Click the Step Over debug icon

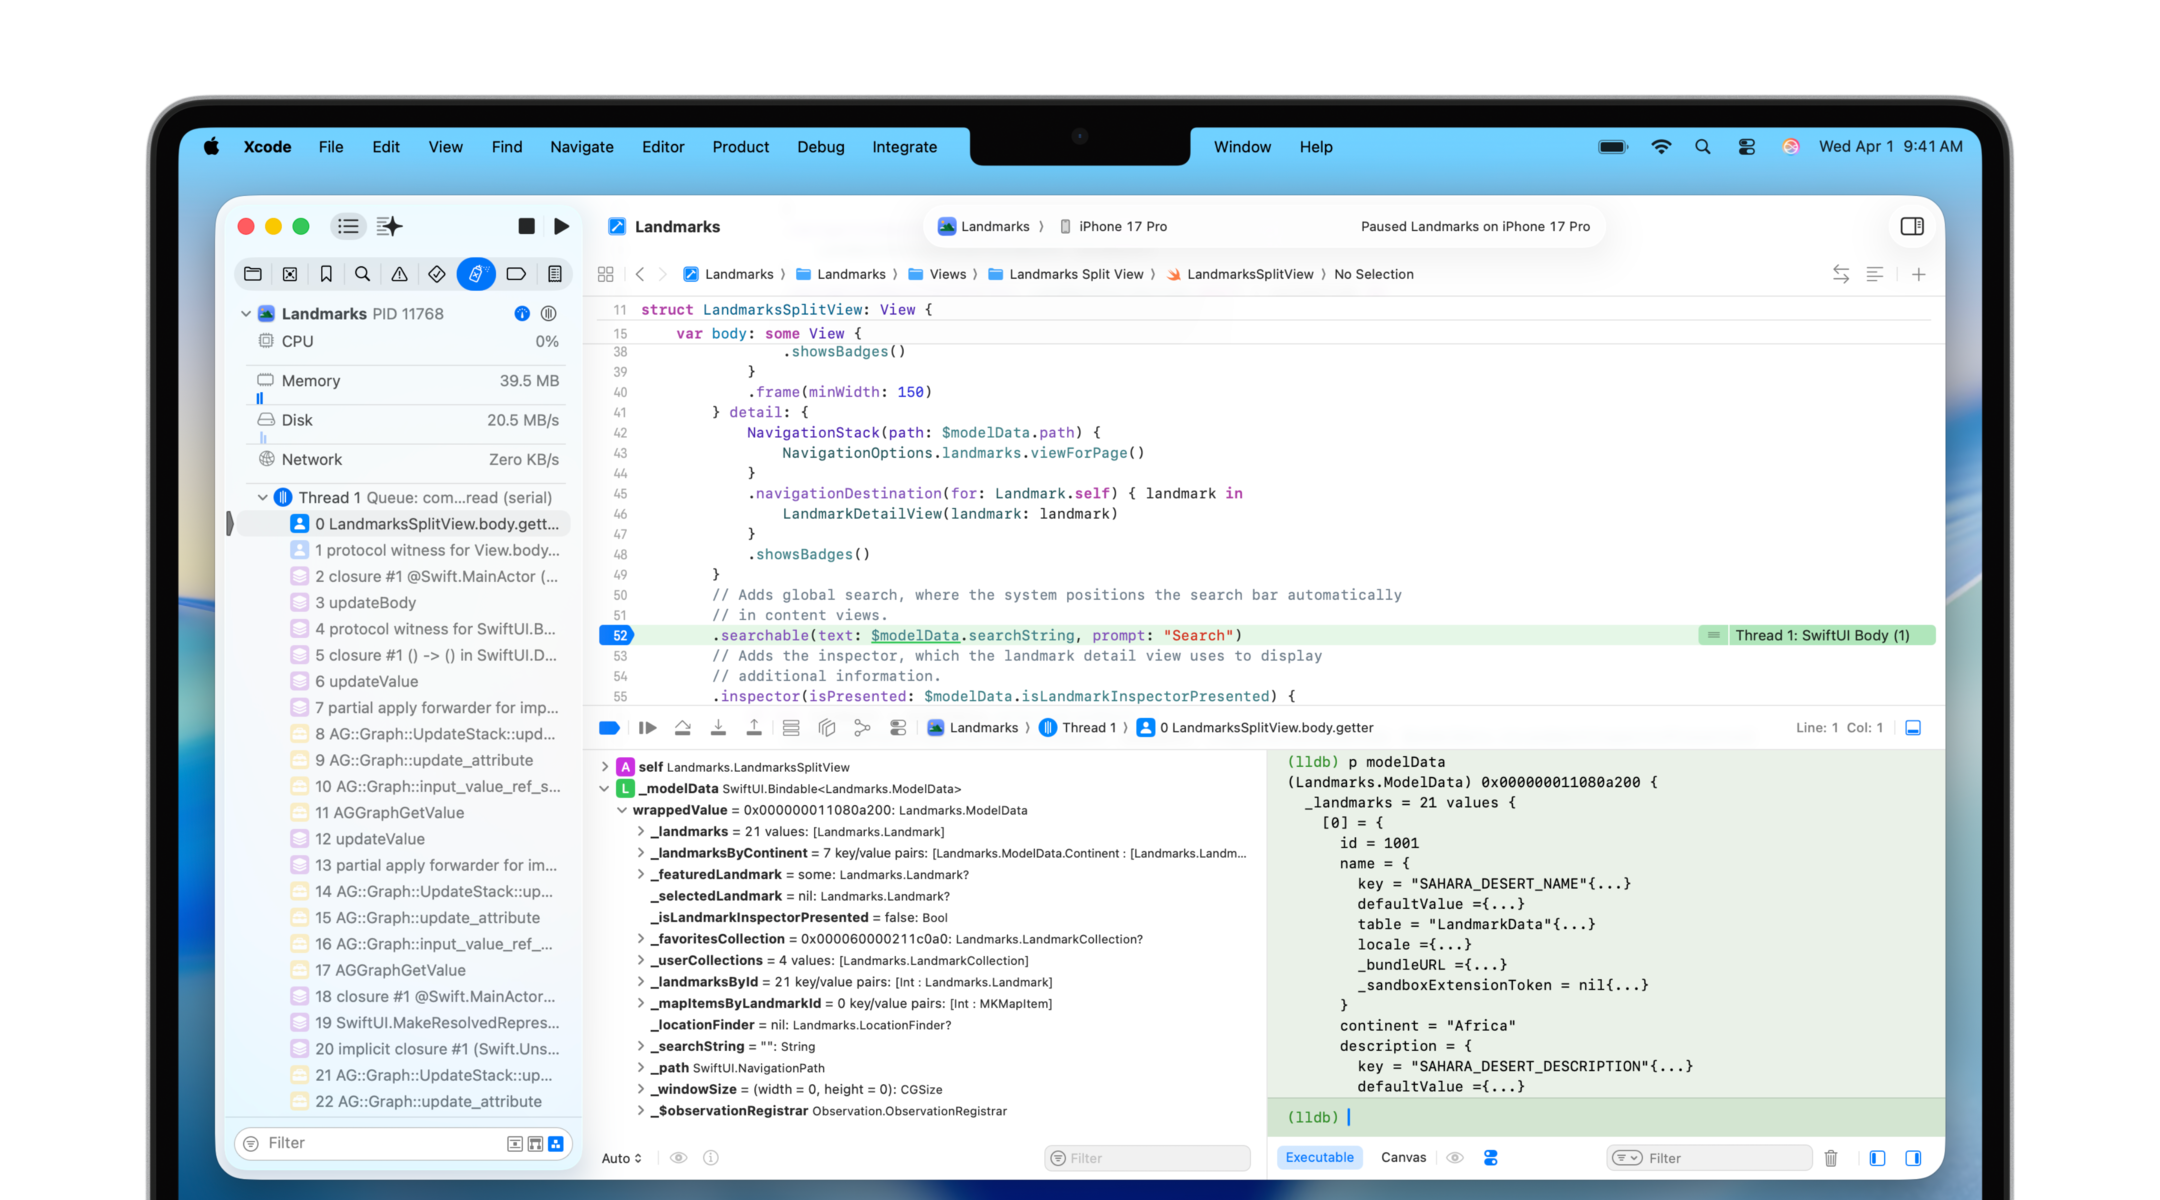click(683, 728)
